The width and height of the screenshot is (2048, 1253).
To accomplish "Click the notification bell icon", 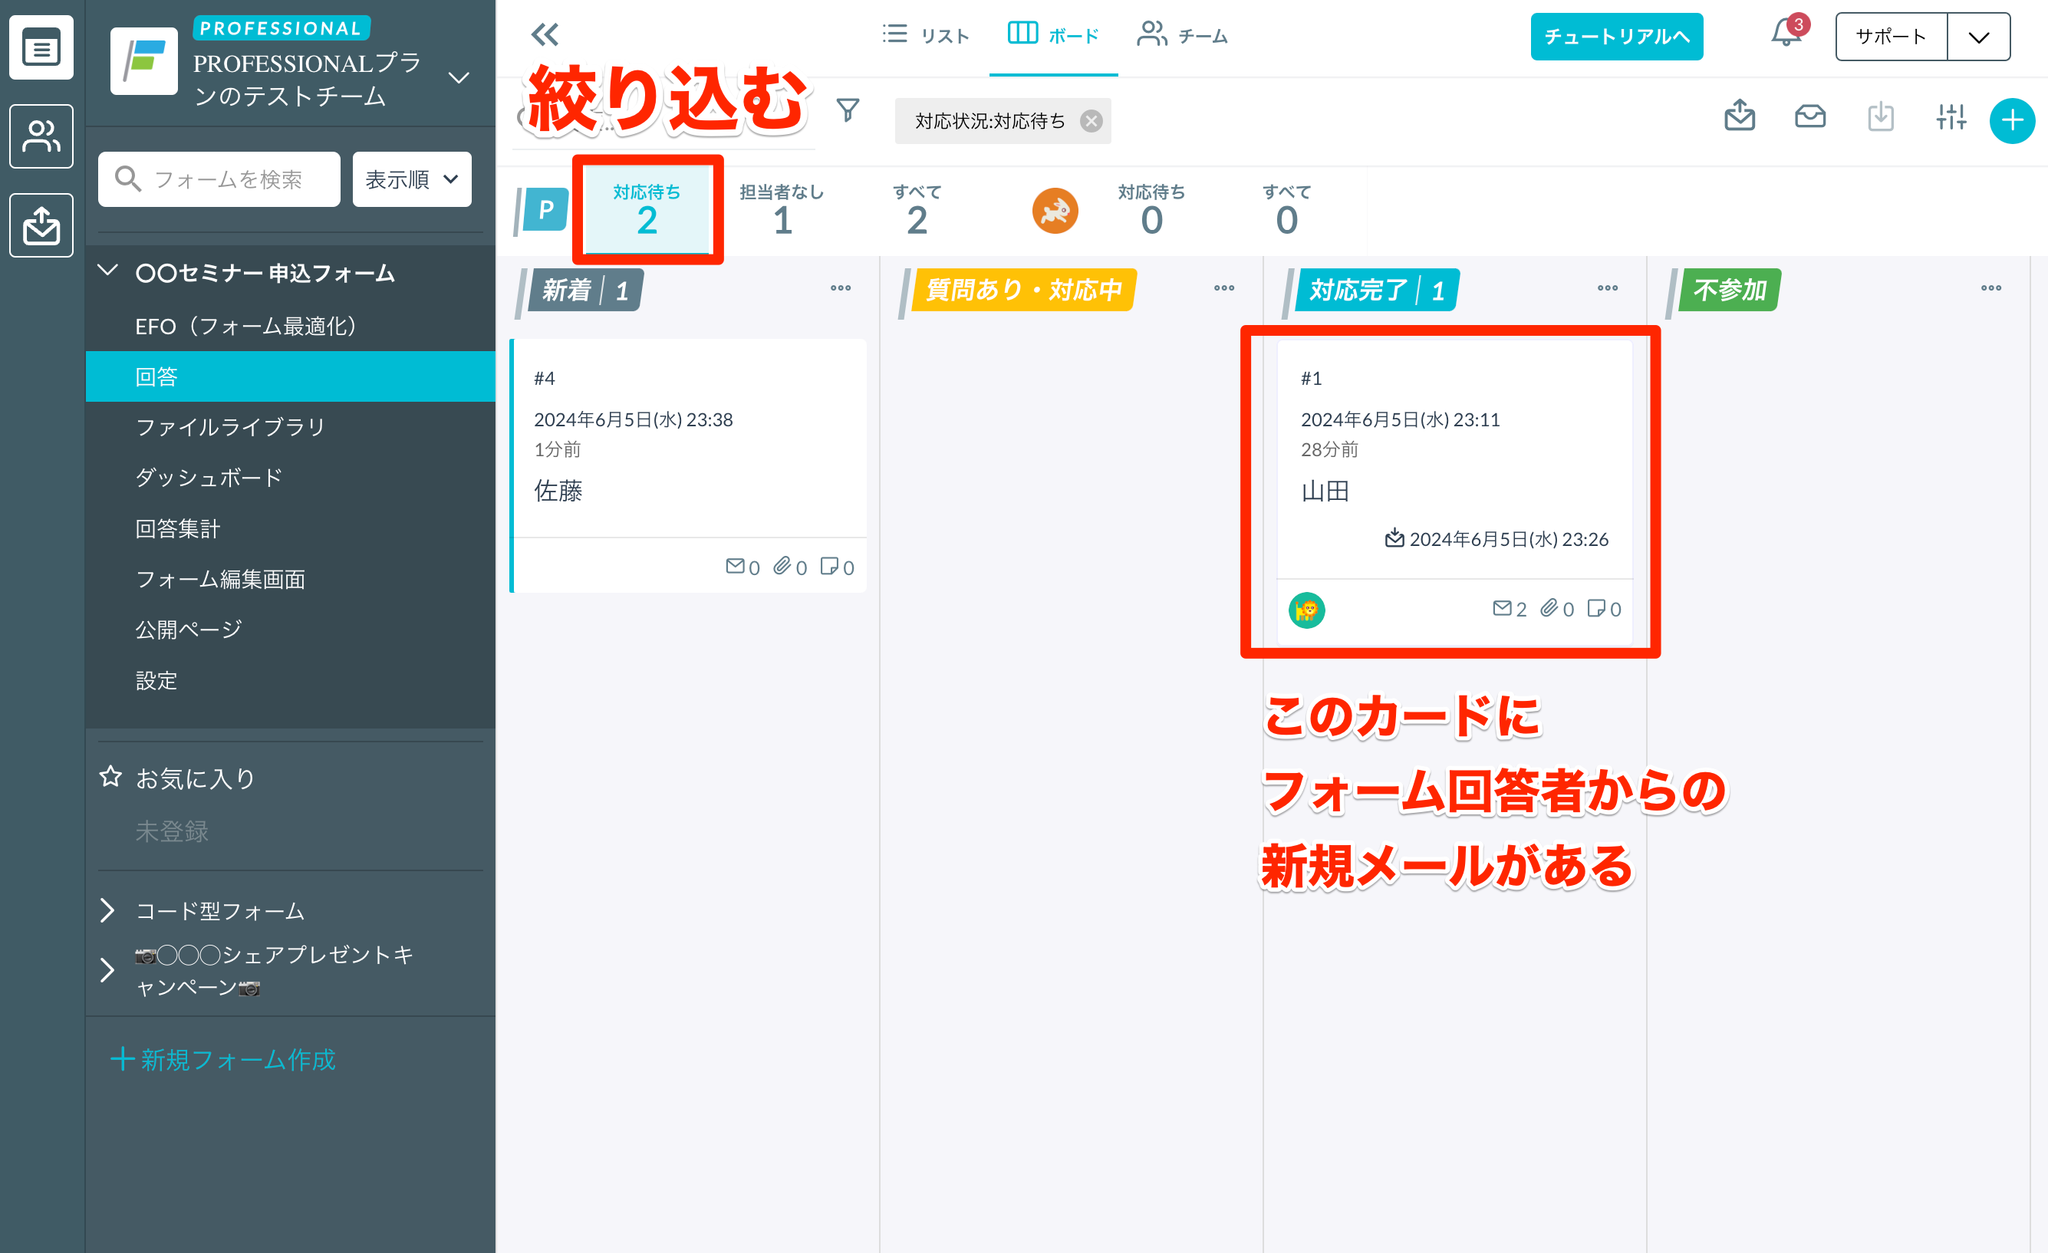I will coord(1786,35).
